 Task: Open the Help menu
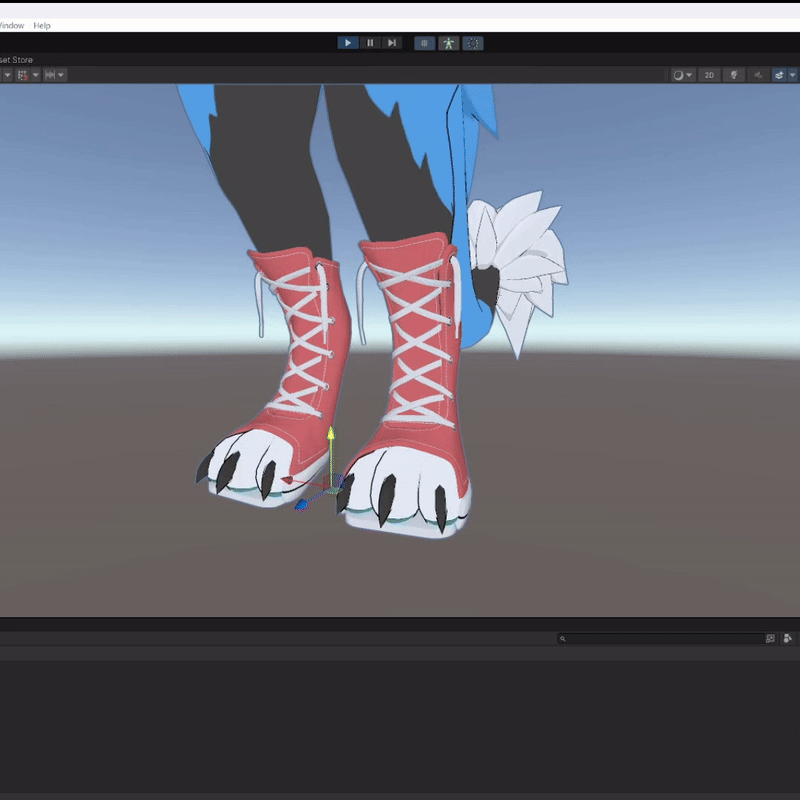(x=42, y=26)
